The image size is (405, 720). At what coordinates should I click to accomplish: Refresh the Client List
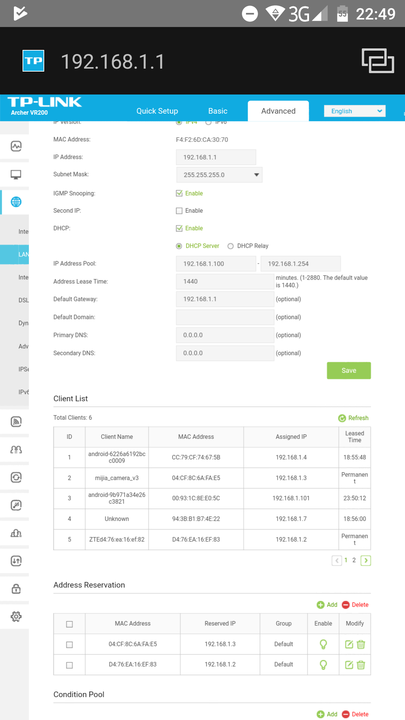(x=353, y=418)
